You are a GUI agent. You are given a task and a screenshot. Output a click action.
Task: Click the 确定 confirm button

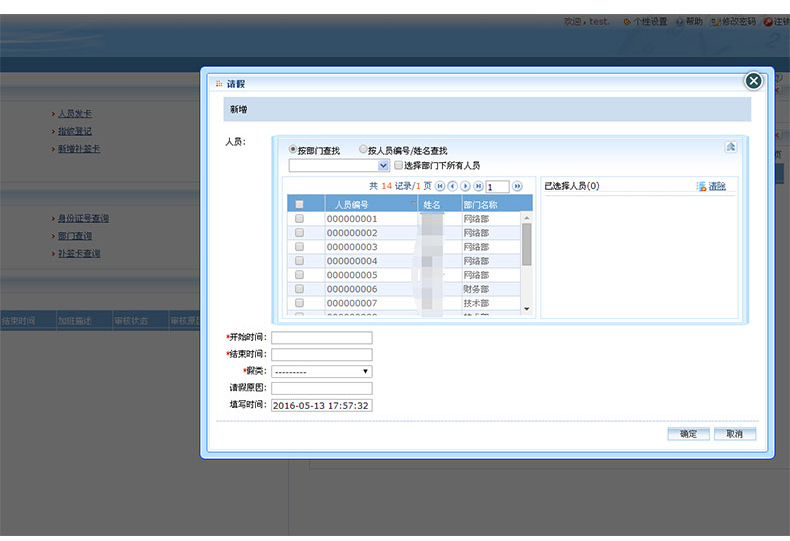tap(688, 434)
